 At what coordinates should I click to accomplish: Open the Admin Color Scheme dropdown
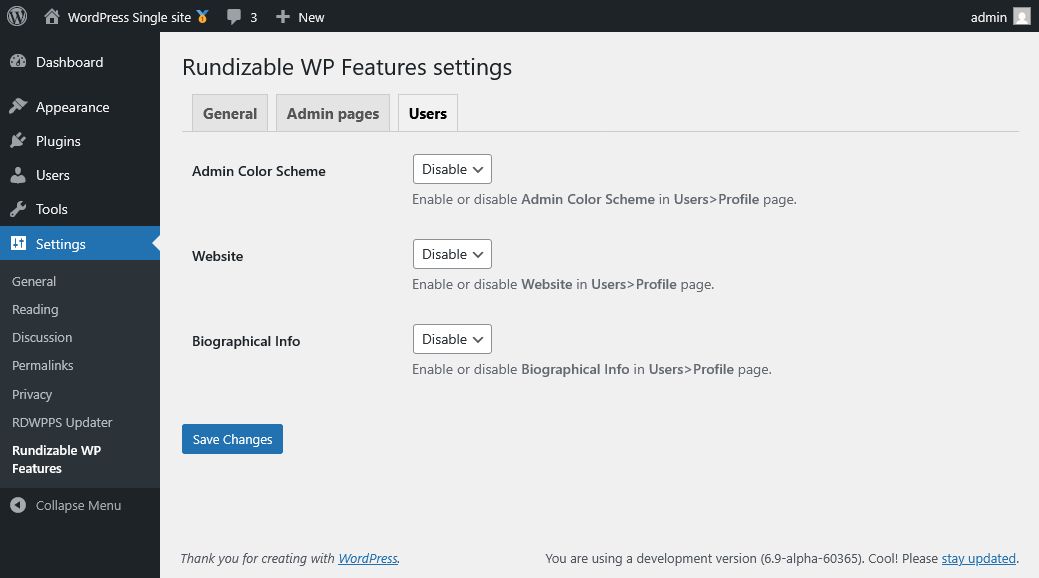point(451,169)
